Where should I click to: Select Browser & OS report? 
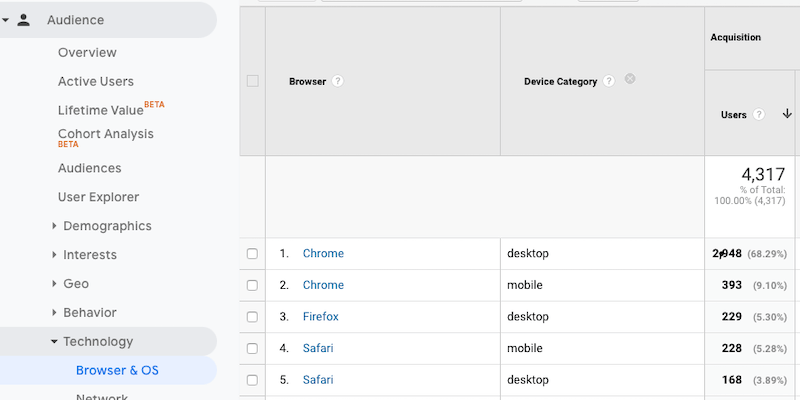click(x=117, y=370)
